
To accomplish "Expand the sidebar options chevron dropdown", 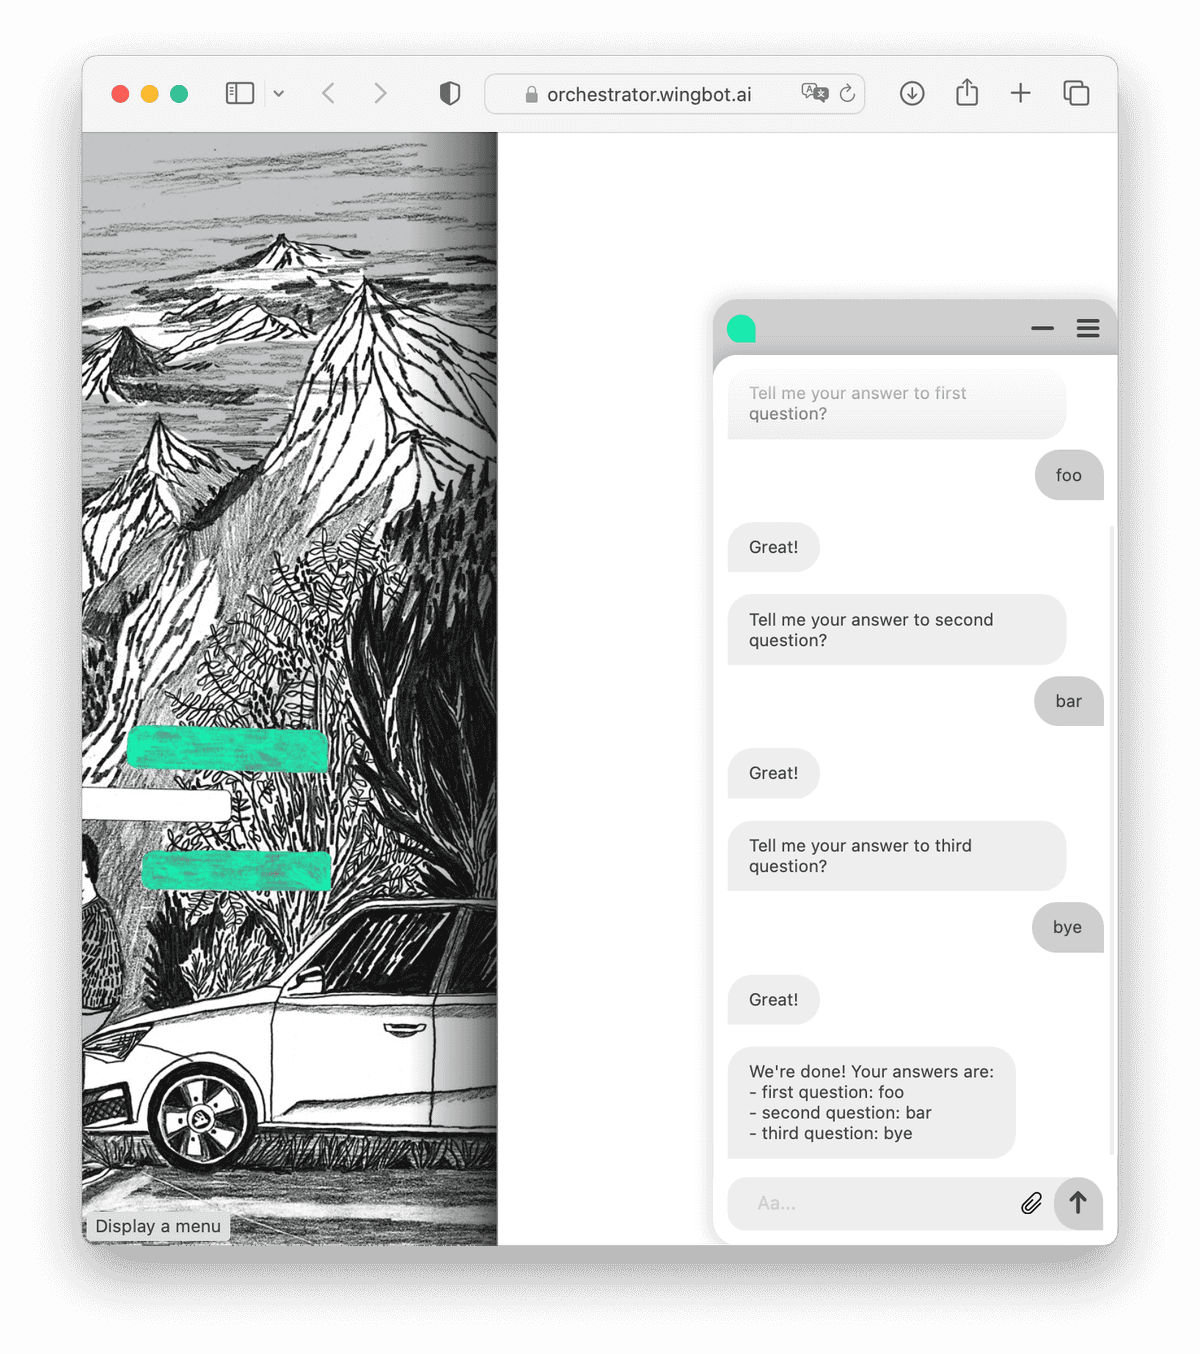I will click(x=279, y=94).
